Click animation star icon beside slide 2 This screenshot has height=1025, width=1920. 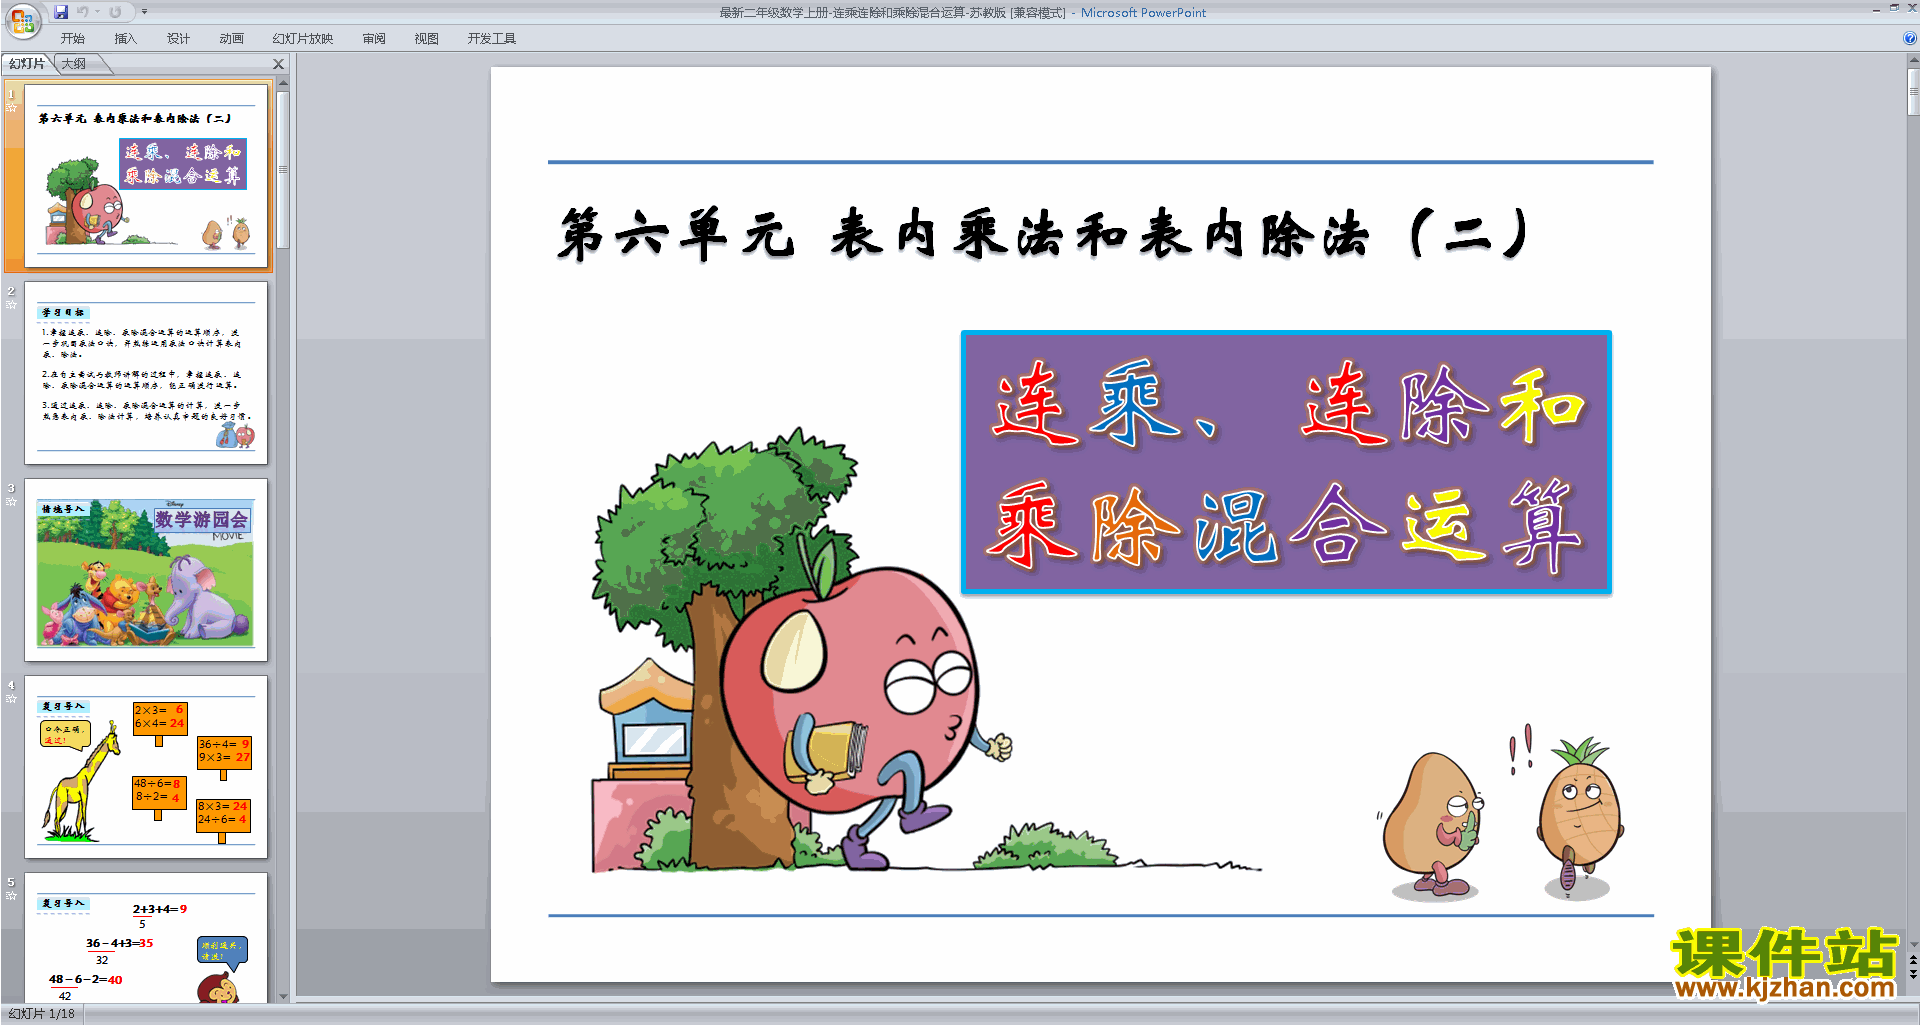tap(11, 305)
